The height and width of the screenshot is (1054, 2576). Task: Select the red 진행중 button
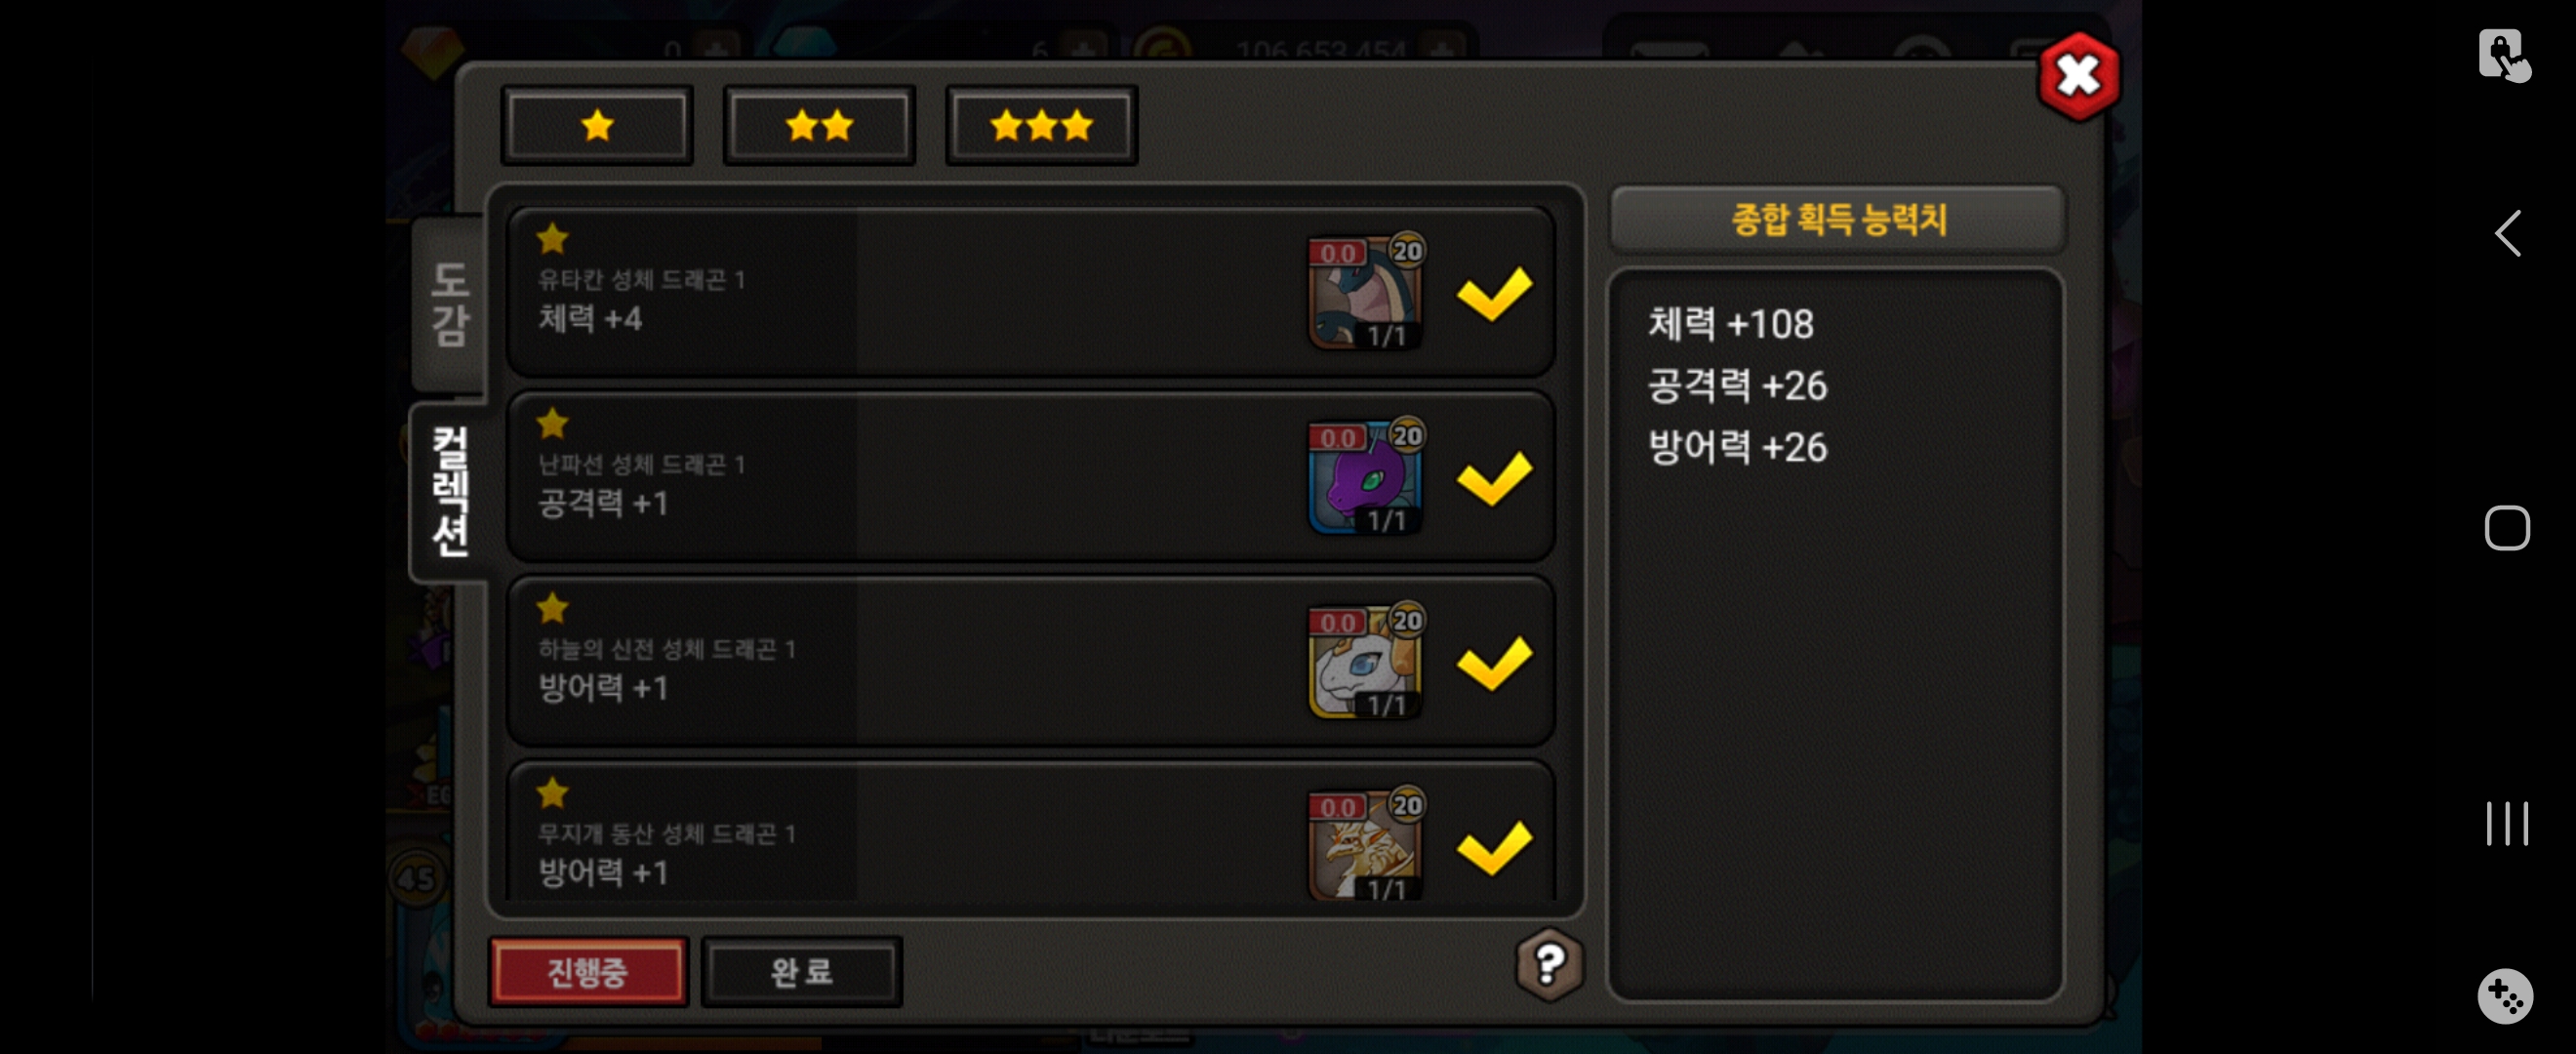point(588,971)
